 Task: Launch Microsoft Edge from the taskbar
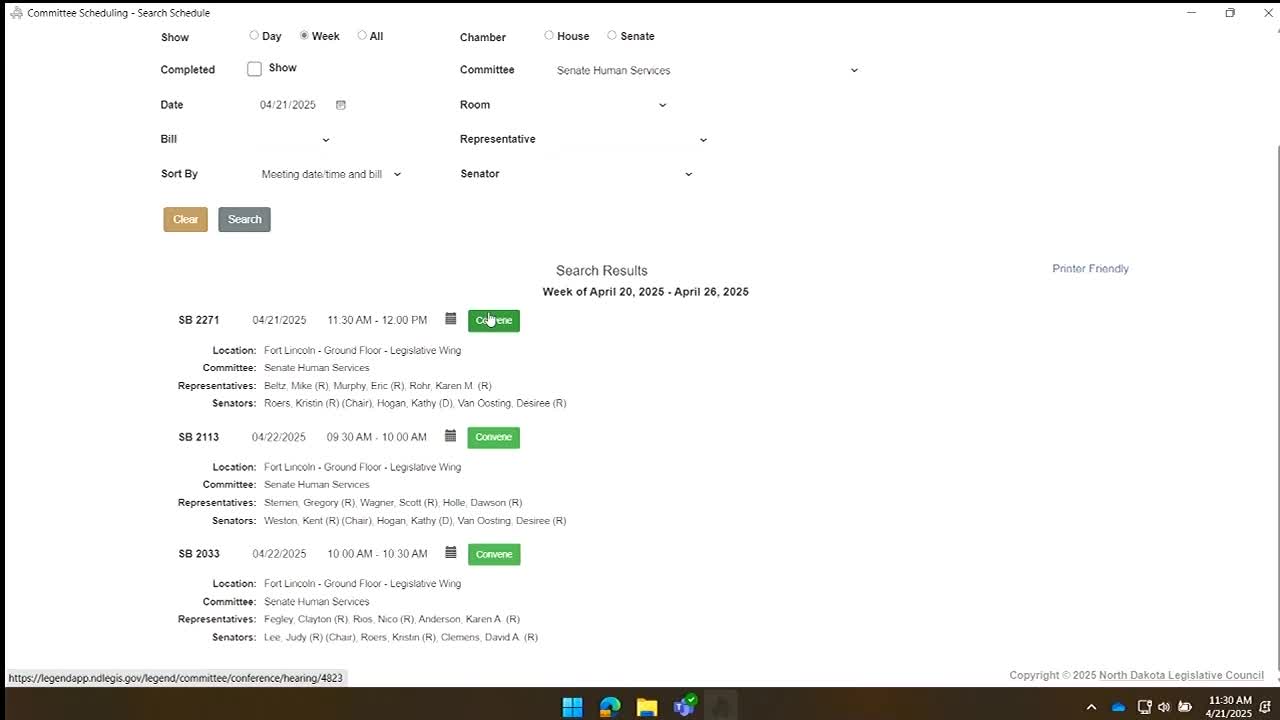pyautogui.click(x=610, y=707)
